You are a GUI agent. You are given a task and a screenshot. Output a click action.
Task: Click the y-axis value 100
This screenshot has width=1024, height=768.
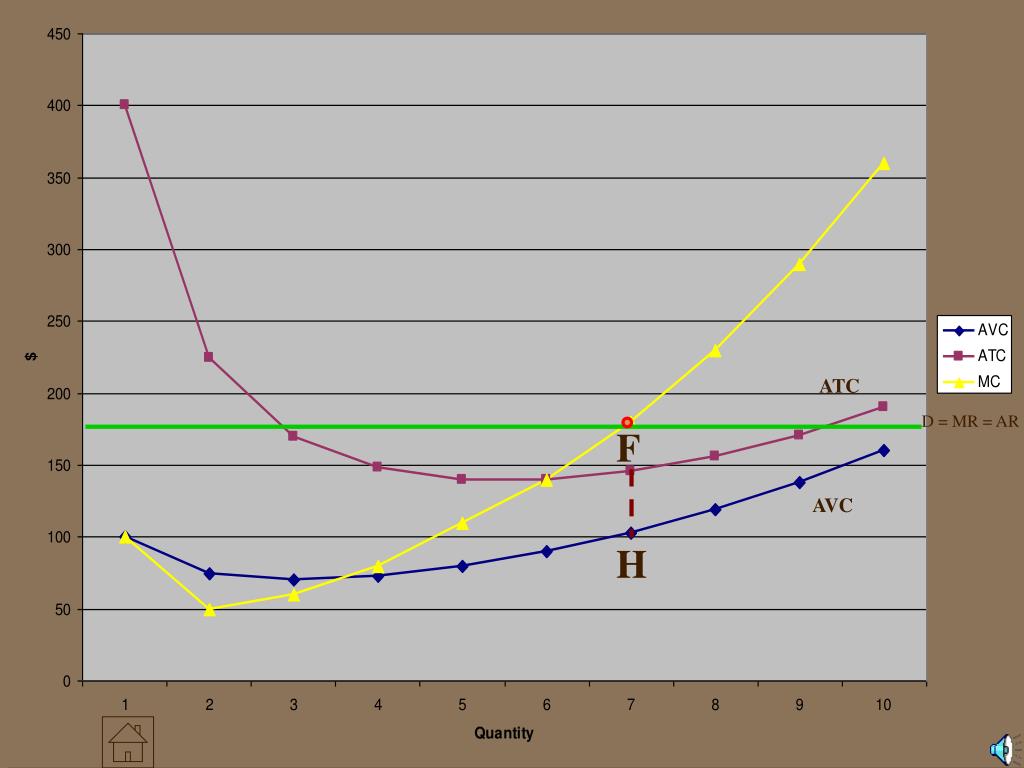pyautogui.click(x=59, y=537)
